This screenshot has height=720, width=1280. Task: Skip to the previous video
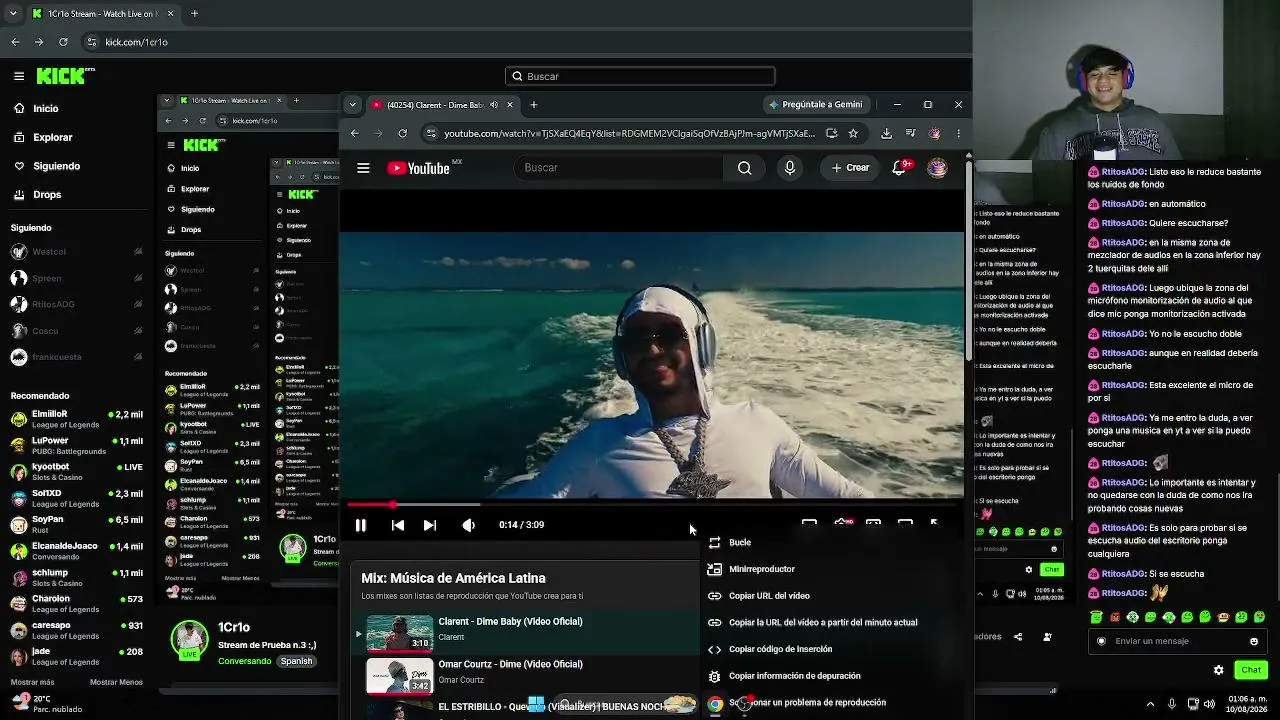point(398,525)
